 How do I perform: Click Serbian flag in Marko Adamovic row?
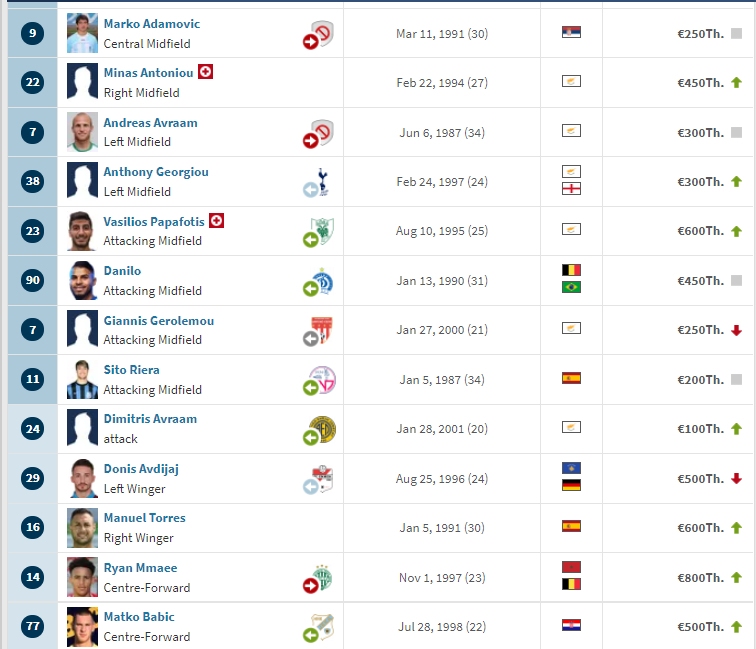pyautogui.click(x=571, y=32)
